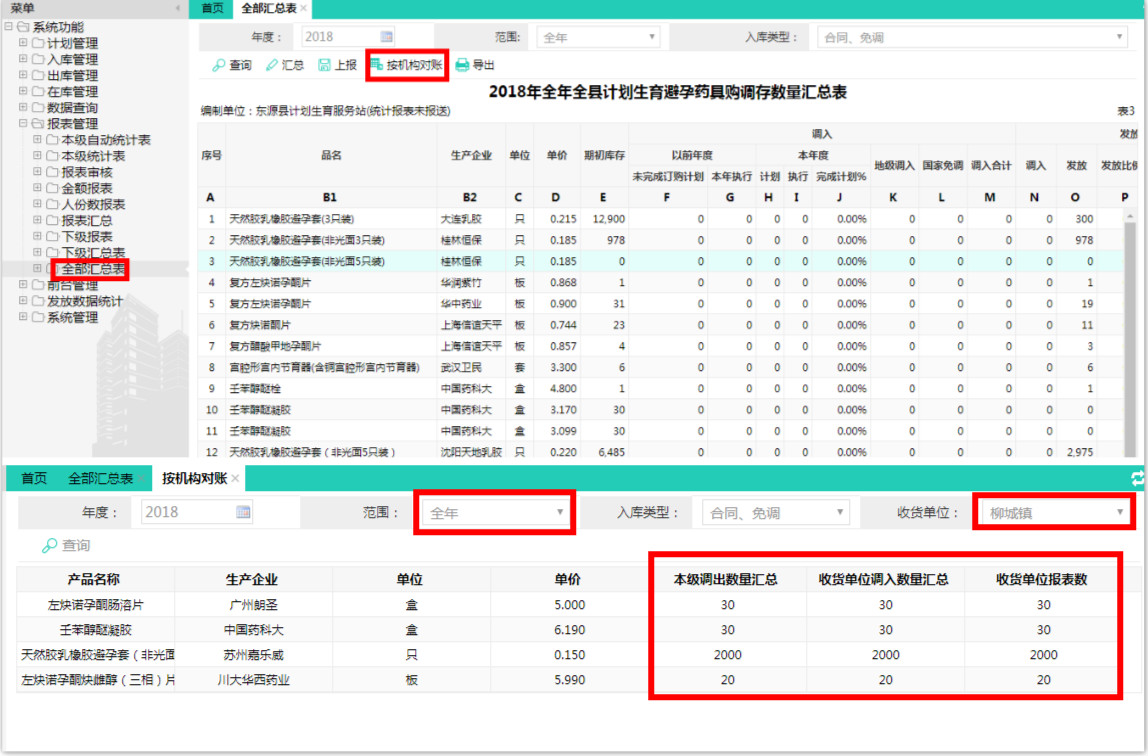Open the calendar icon in the upper 年度 field

[x=387, y=37]
